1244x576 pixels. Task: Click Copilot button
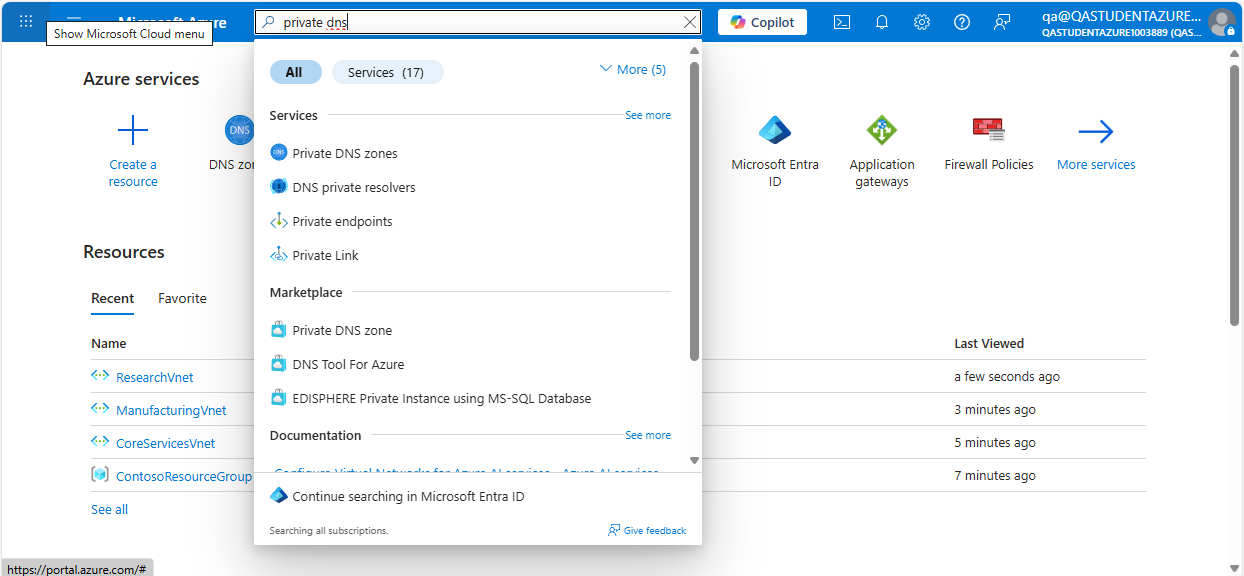tap(762, 22)
